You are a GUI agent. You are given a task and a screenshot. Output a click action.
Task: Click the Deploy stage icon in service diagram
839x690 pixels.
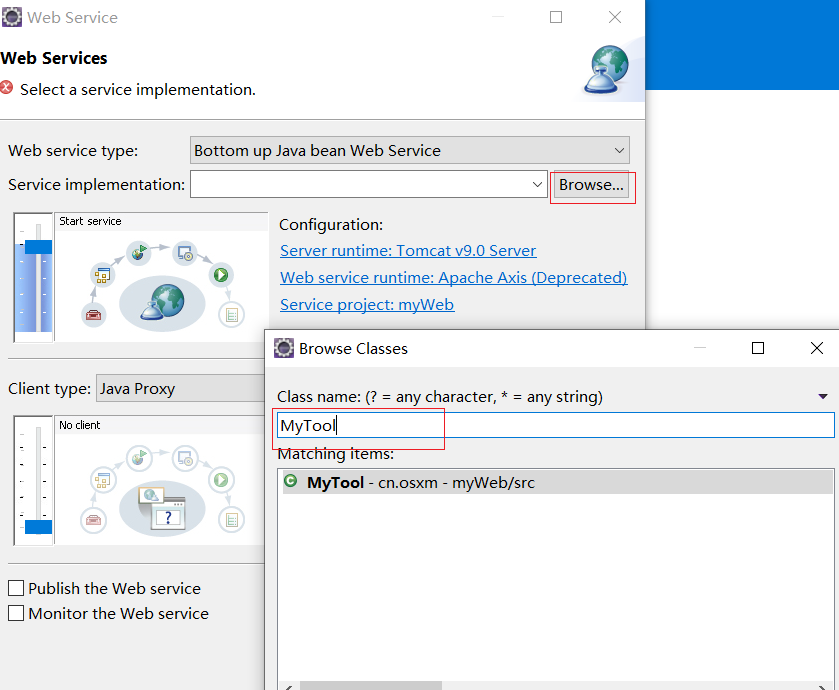(139, 252)
